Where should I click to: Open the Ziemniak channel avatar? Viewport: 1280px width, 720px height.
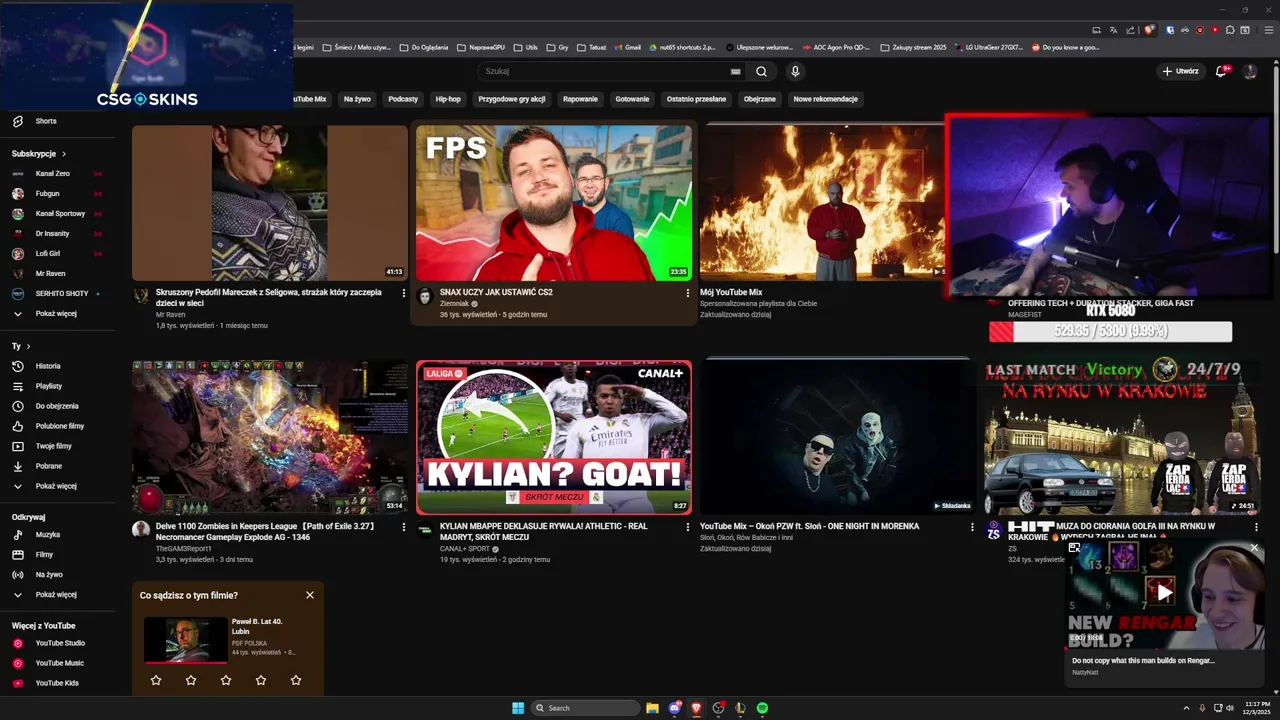coord(424,297)
